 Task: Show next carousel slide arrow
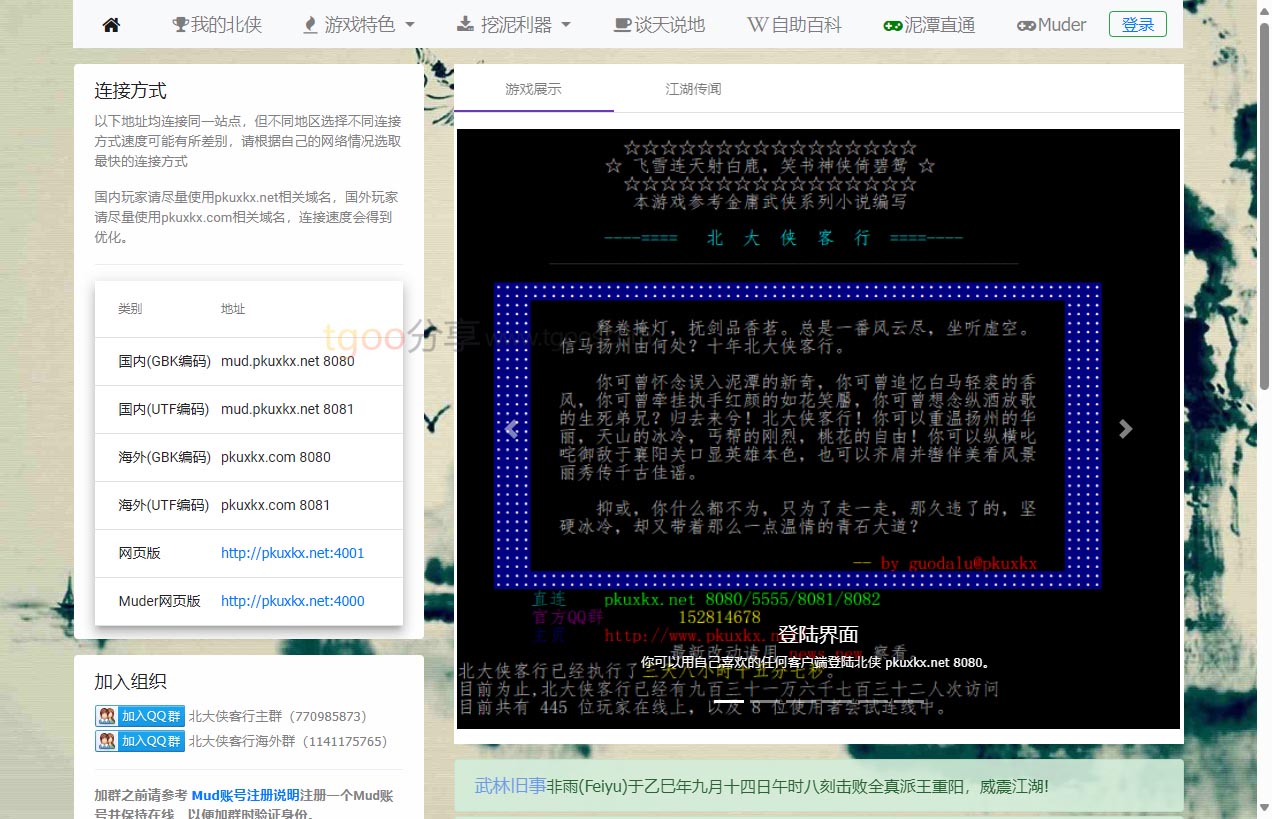click(x=1125, y=429)
